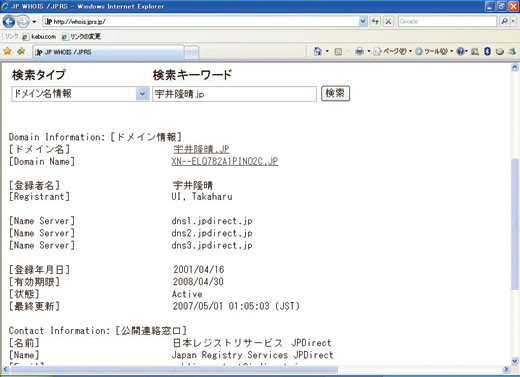This screenshot has width=520, height=377.
Task: Click the dns3.jpdirect.jp name server text
Action: pos(212,245)
